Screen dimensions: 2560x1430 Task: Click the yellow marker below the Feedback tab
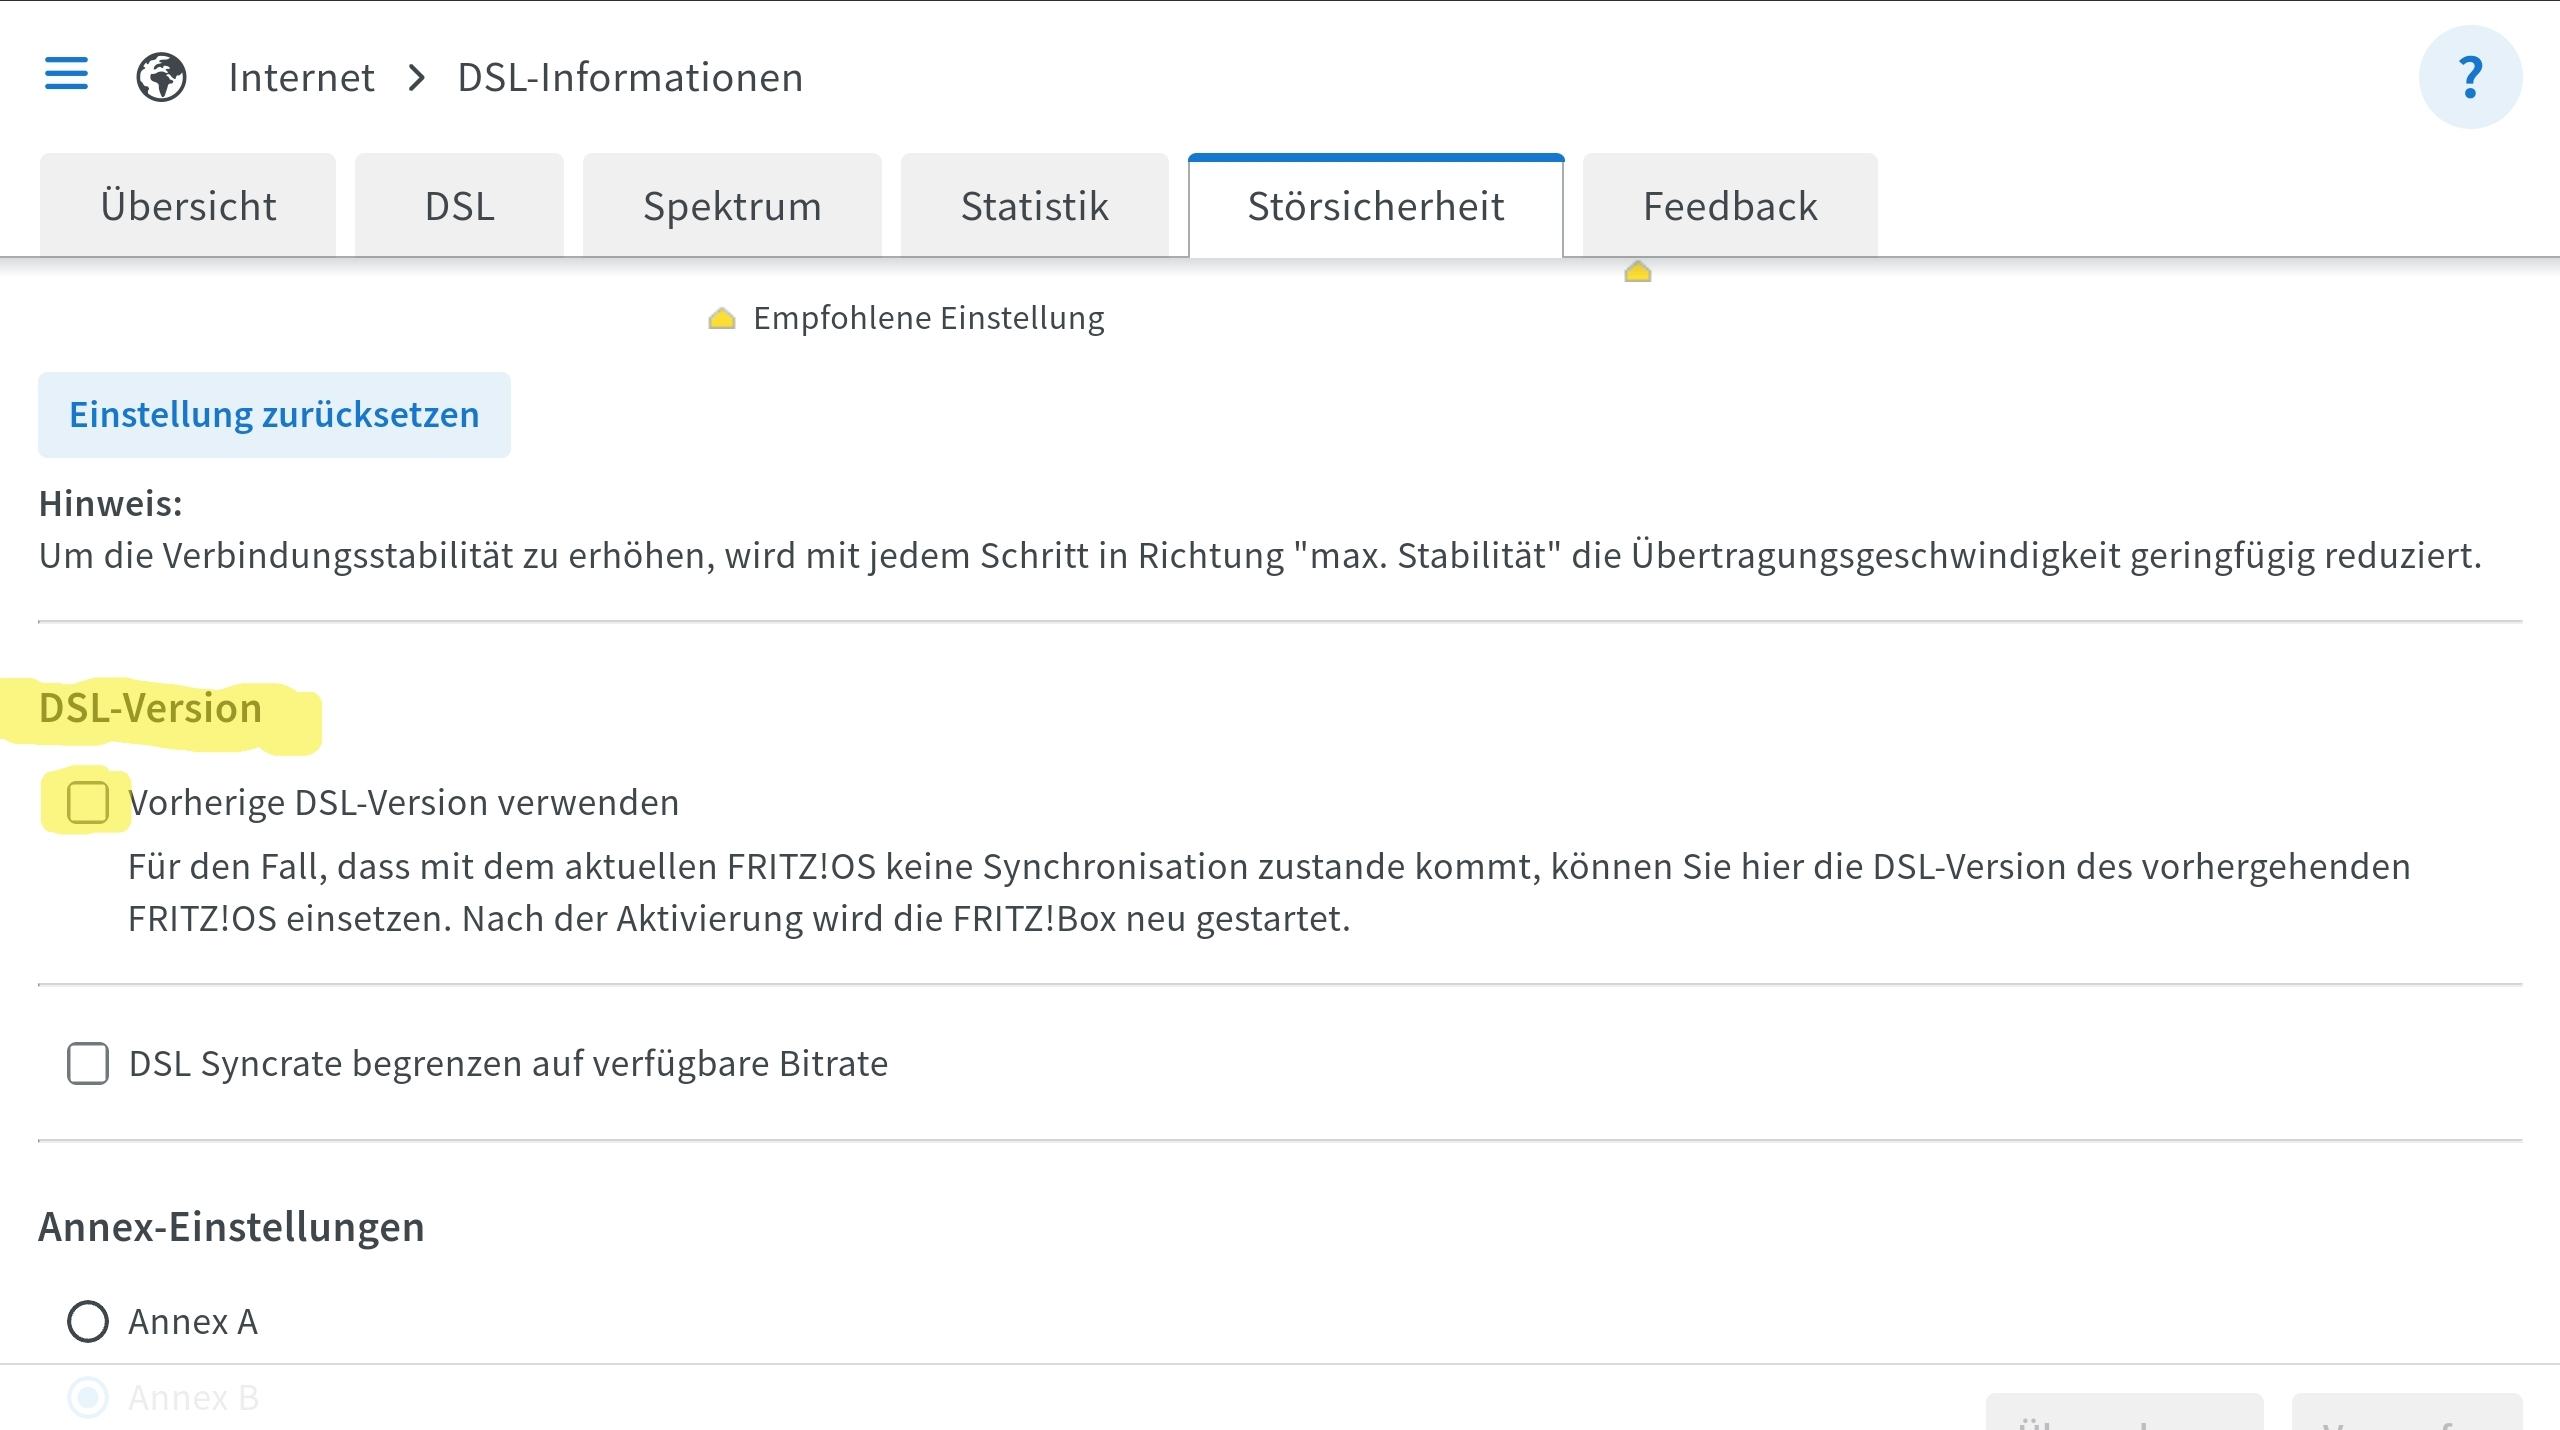(x=1637, y=272)
